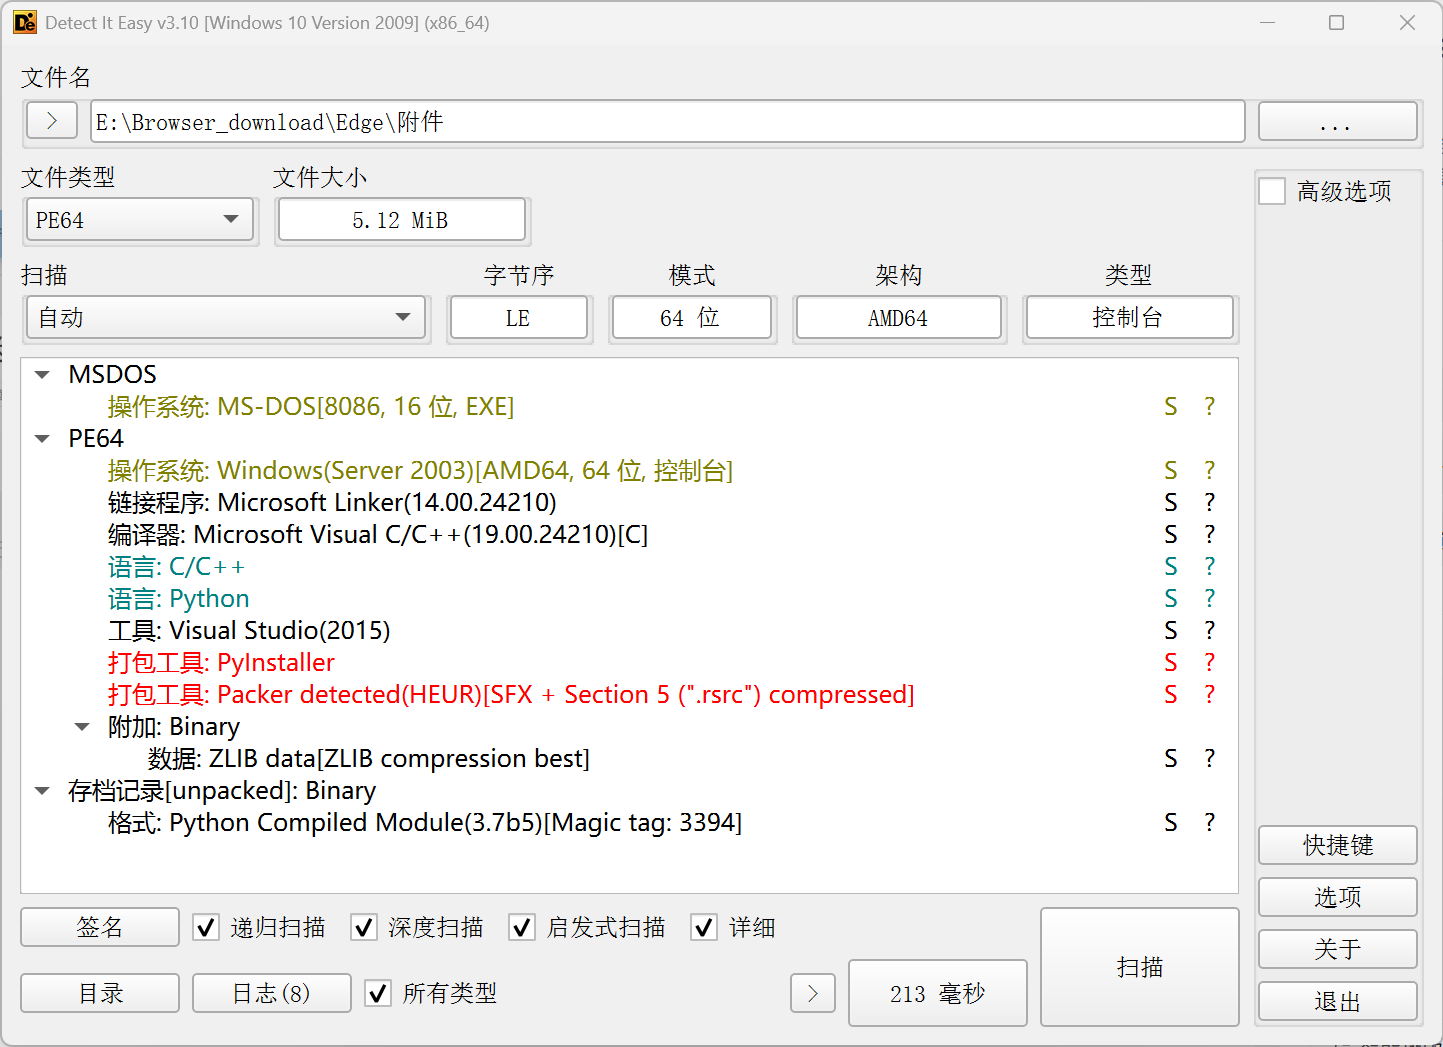
Task: Open the 快捷键 shortcuts button
Action: click(x=1338, y=845)
